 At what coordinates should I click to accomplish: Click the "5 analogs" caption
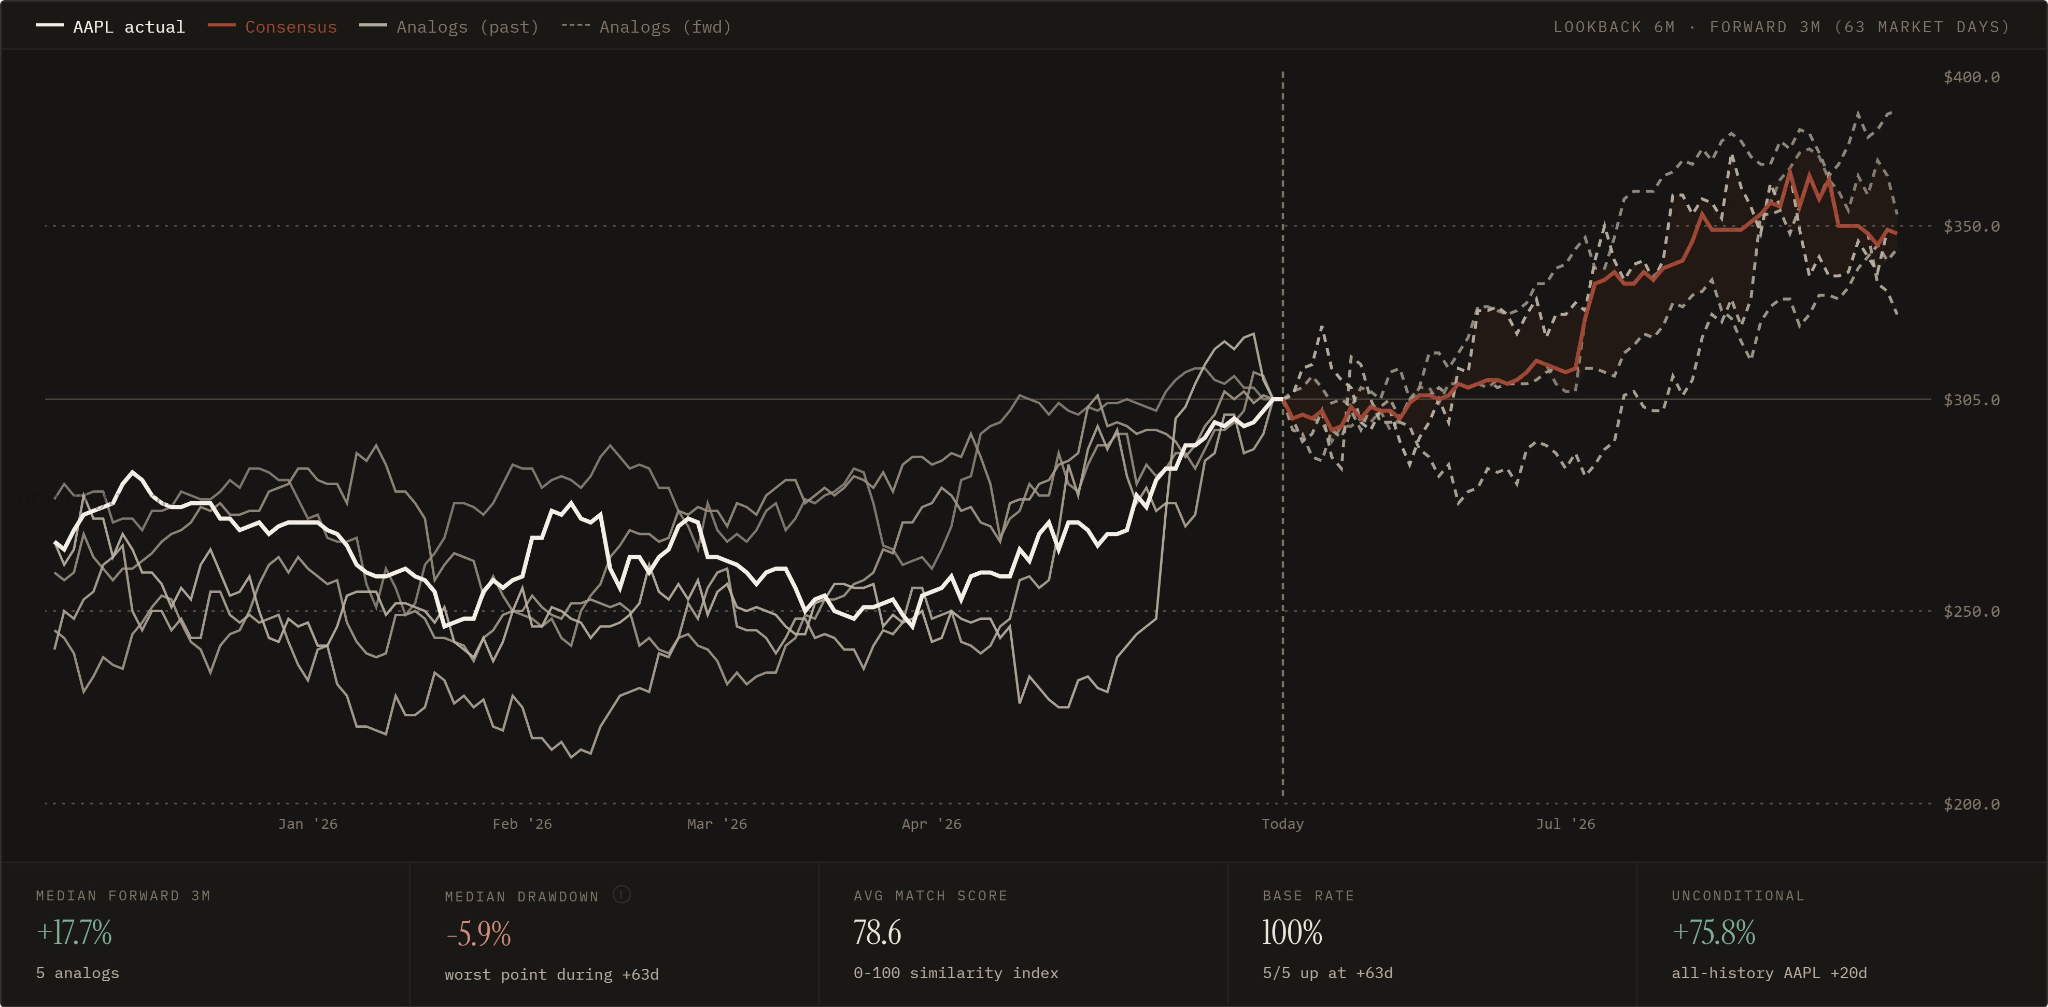pos(78,973)
